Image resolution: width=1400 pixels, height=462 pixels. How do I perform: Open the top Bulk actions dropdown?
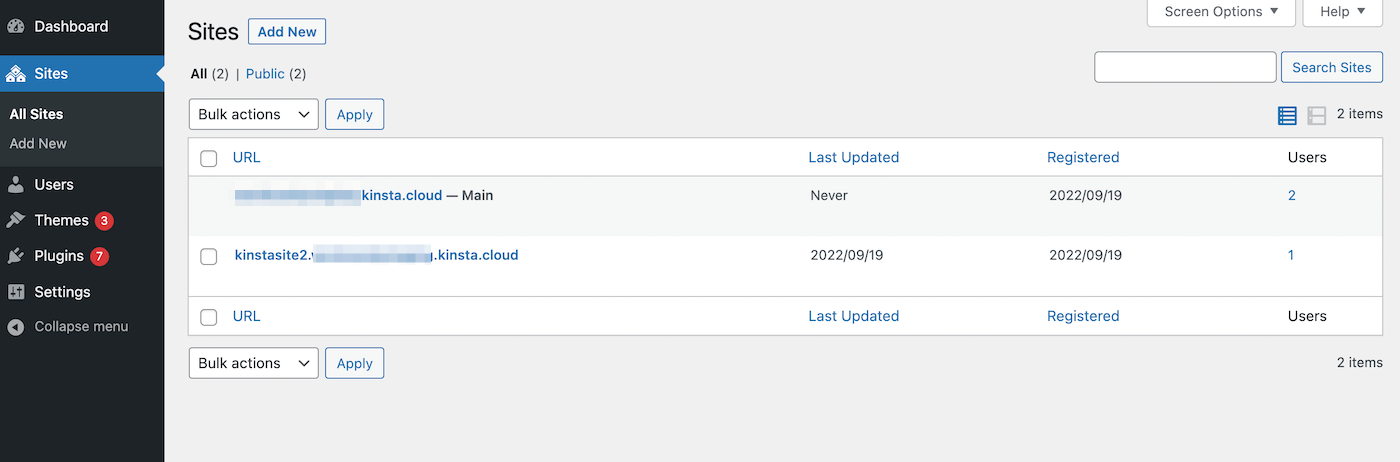(x=253, y=115)
